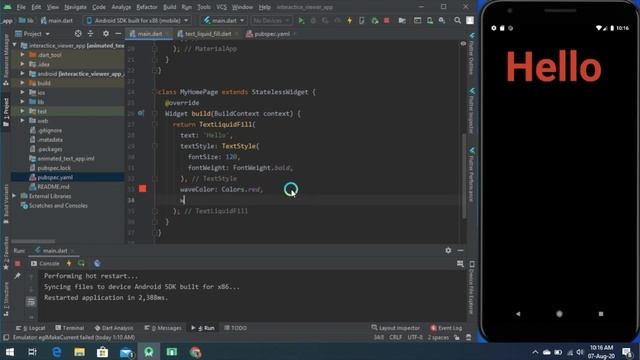Click the editor vertical scrollbar
This screenshot has width=640, height=360.
tap(464, 176)
